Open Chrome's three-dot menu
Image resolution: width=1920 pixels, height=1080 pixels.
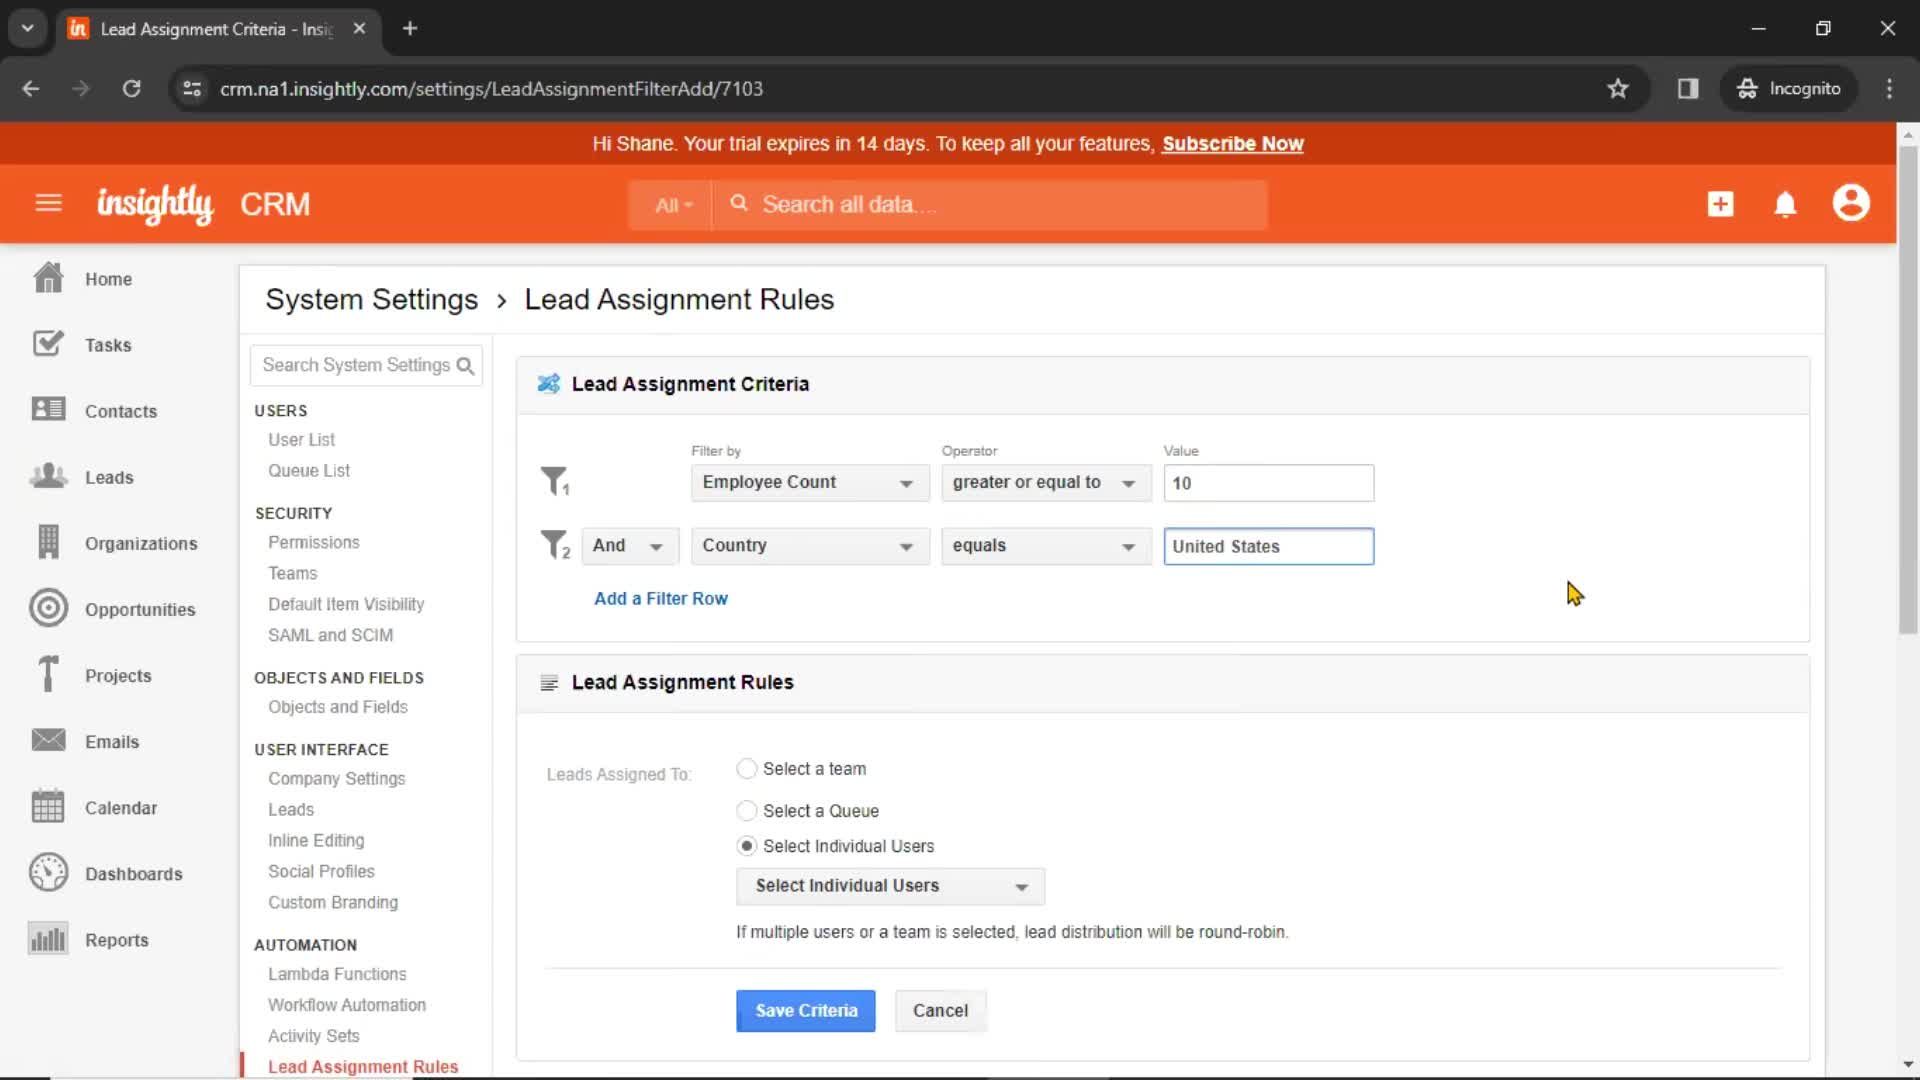[1889, 88]
